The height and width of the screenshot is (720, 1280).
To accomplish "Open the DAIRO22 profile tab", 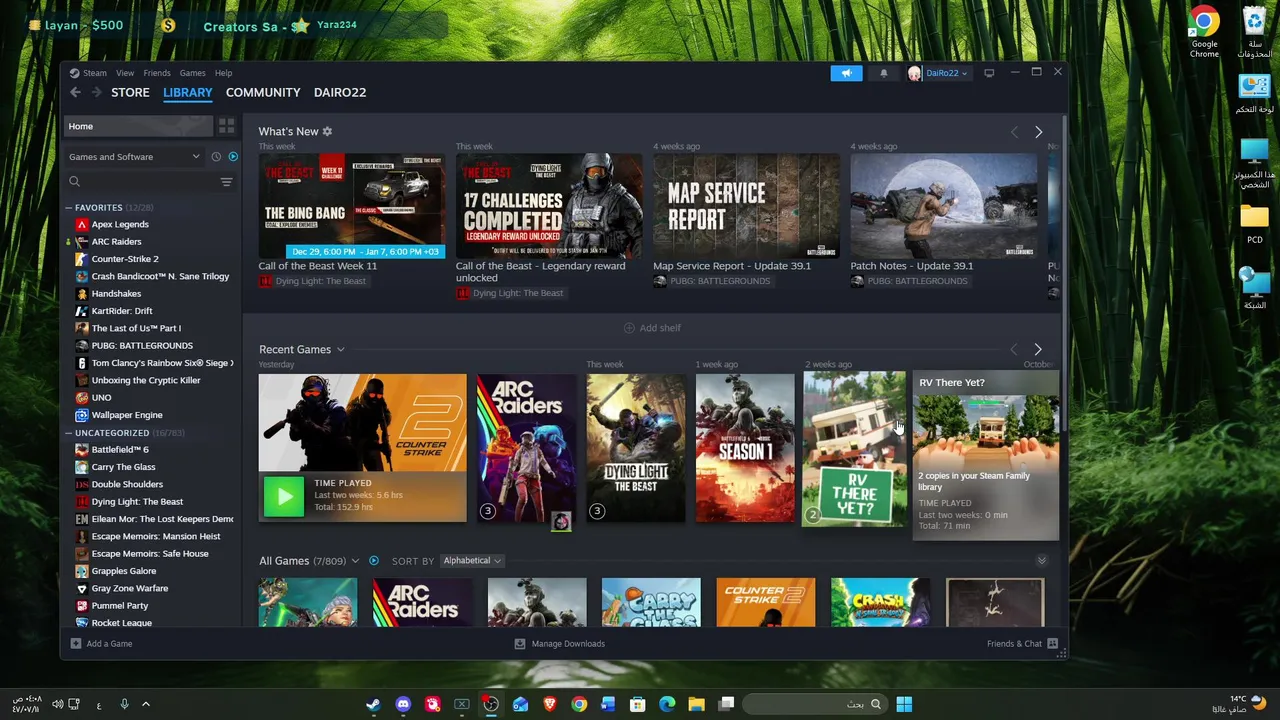I will pyautogui.click(x=340, y=92).
